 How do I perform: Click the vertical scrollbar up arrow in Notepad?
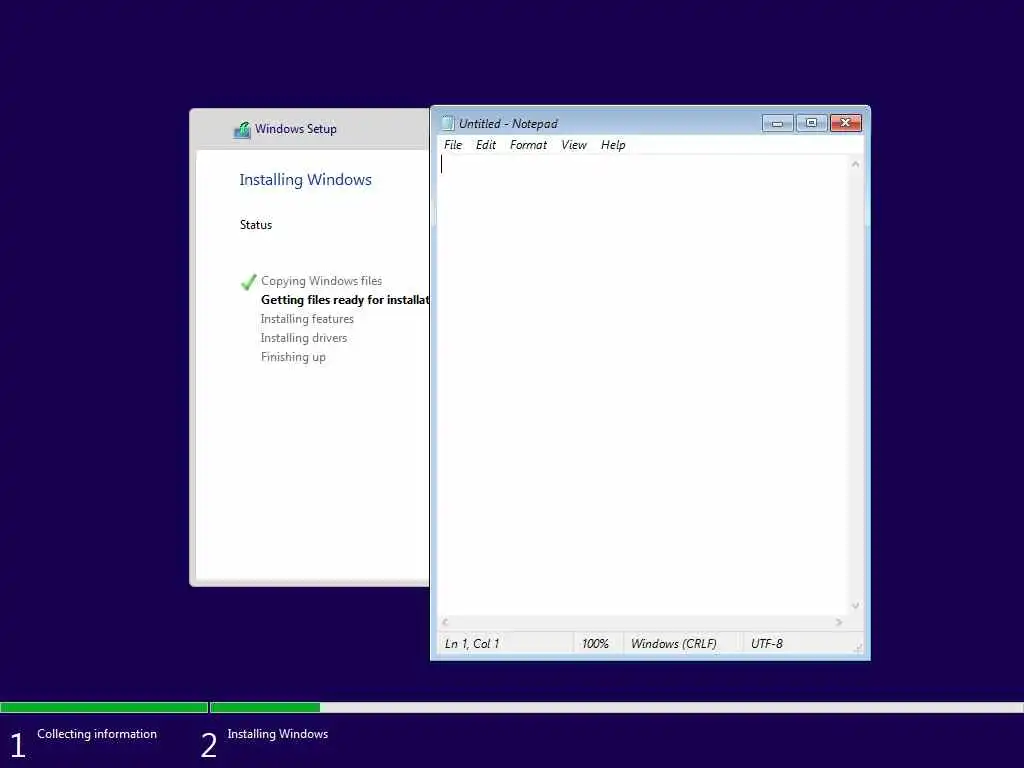coord(856,164)
